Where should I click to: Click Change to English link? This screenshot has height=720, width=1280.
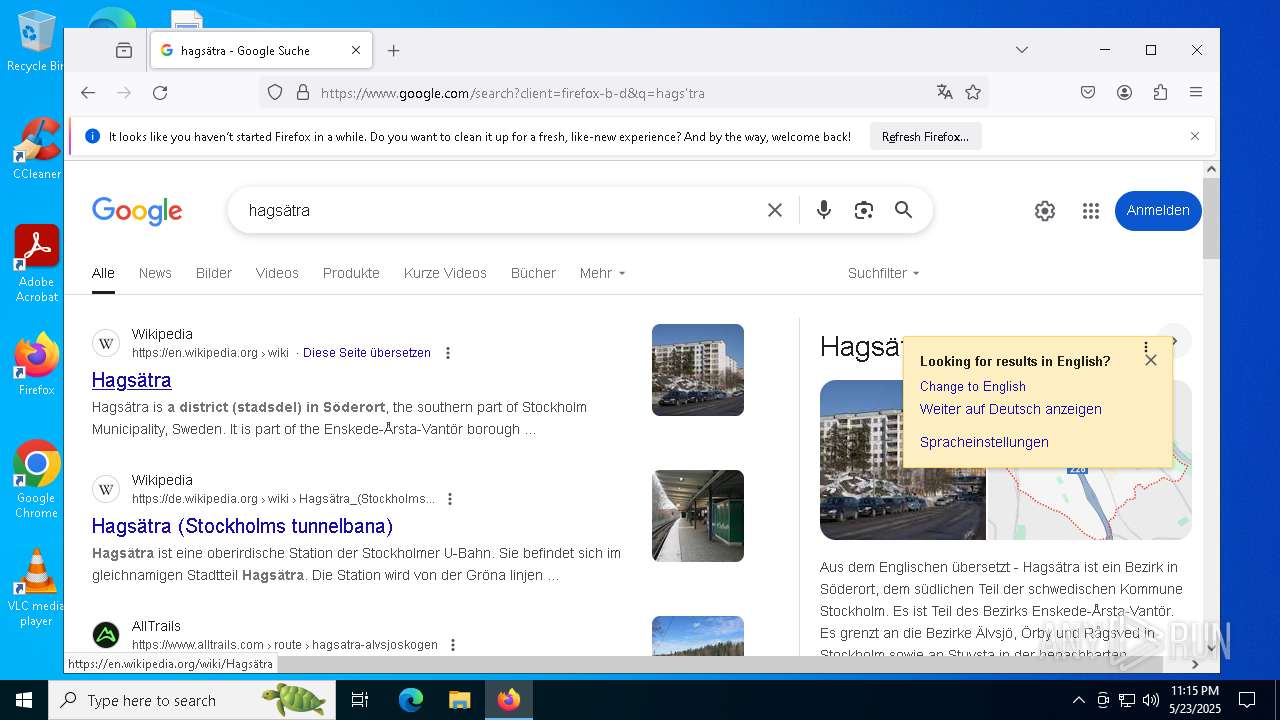973,387
